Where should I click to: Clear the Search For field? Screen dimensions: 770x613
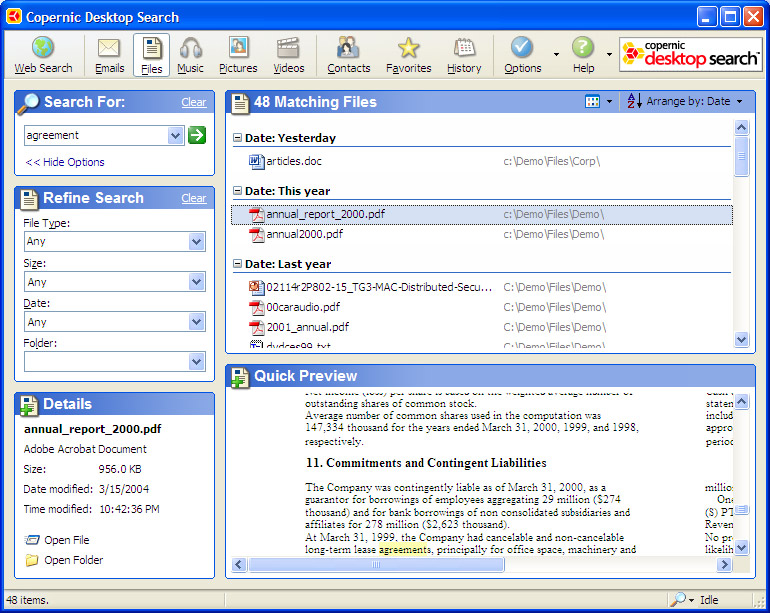[194, 102]
